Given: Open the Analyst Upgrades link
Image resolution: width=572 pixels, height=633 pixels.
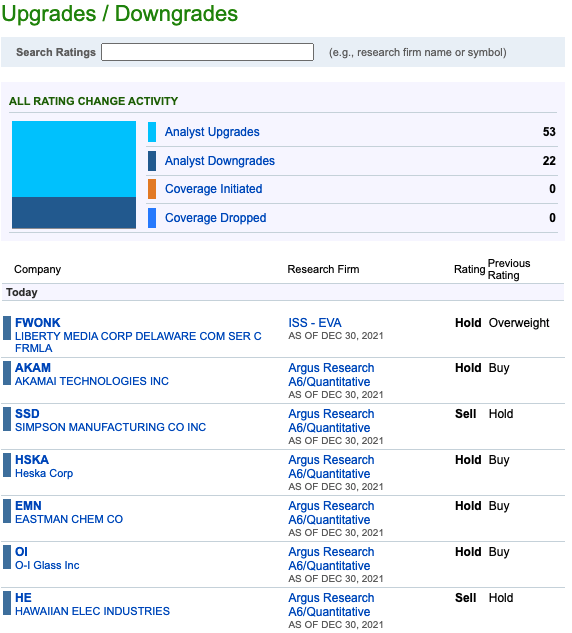Looking at the screenshot, I should [212, 132].
